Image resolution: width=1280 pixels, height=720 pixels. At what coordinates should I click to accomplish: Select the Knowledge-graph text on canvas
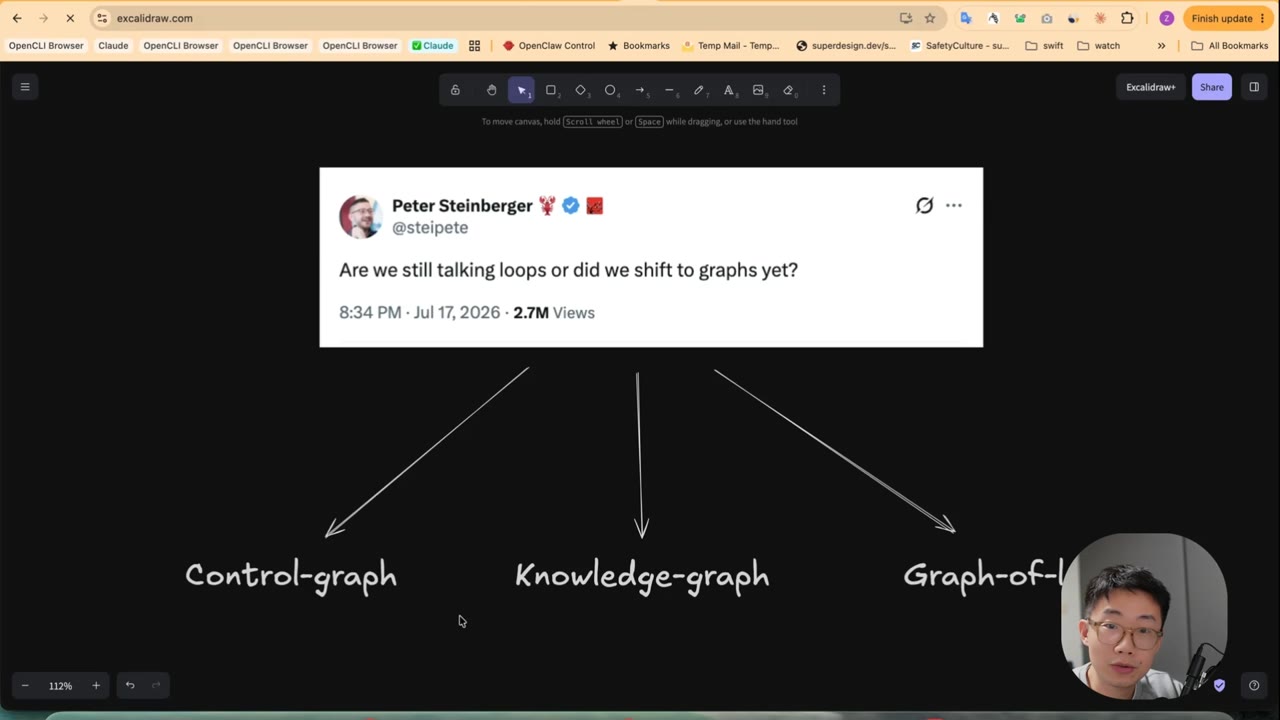(642, 576)
